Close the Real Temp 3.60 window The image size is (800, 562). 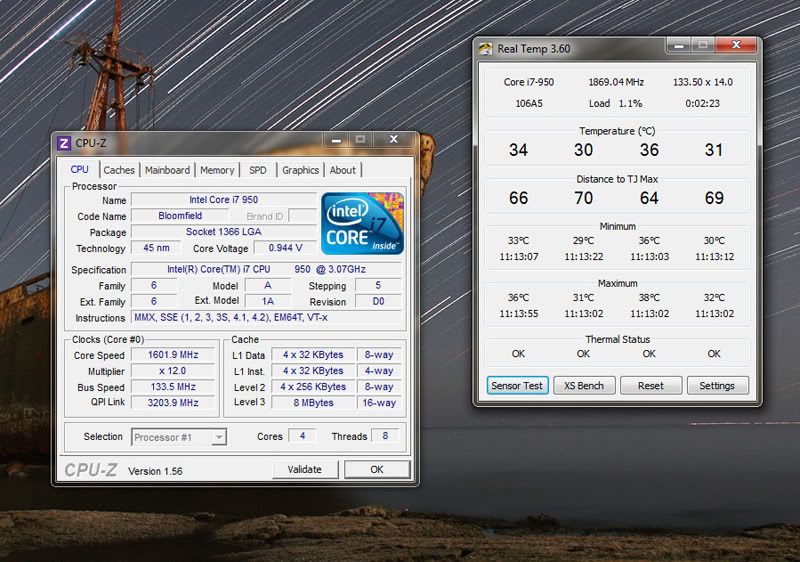coord(735,46)
